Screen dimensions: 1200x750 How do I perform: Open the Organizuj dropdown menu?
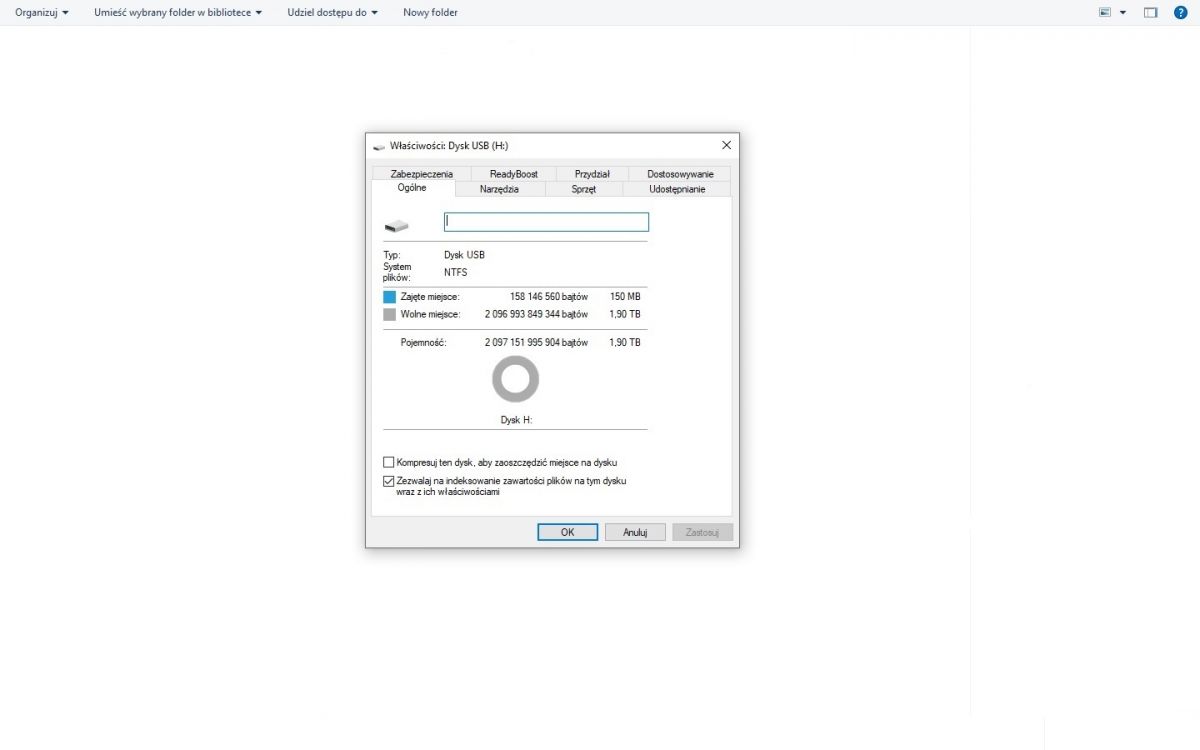click(42, 13)
